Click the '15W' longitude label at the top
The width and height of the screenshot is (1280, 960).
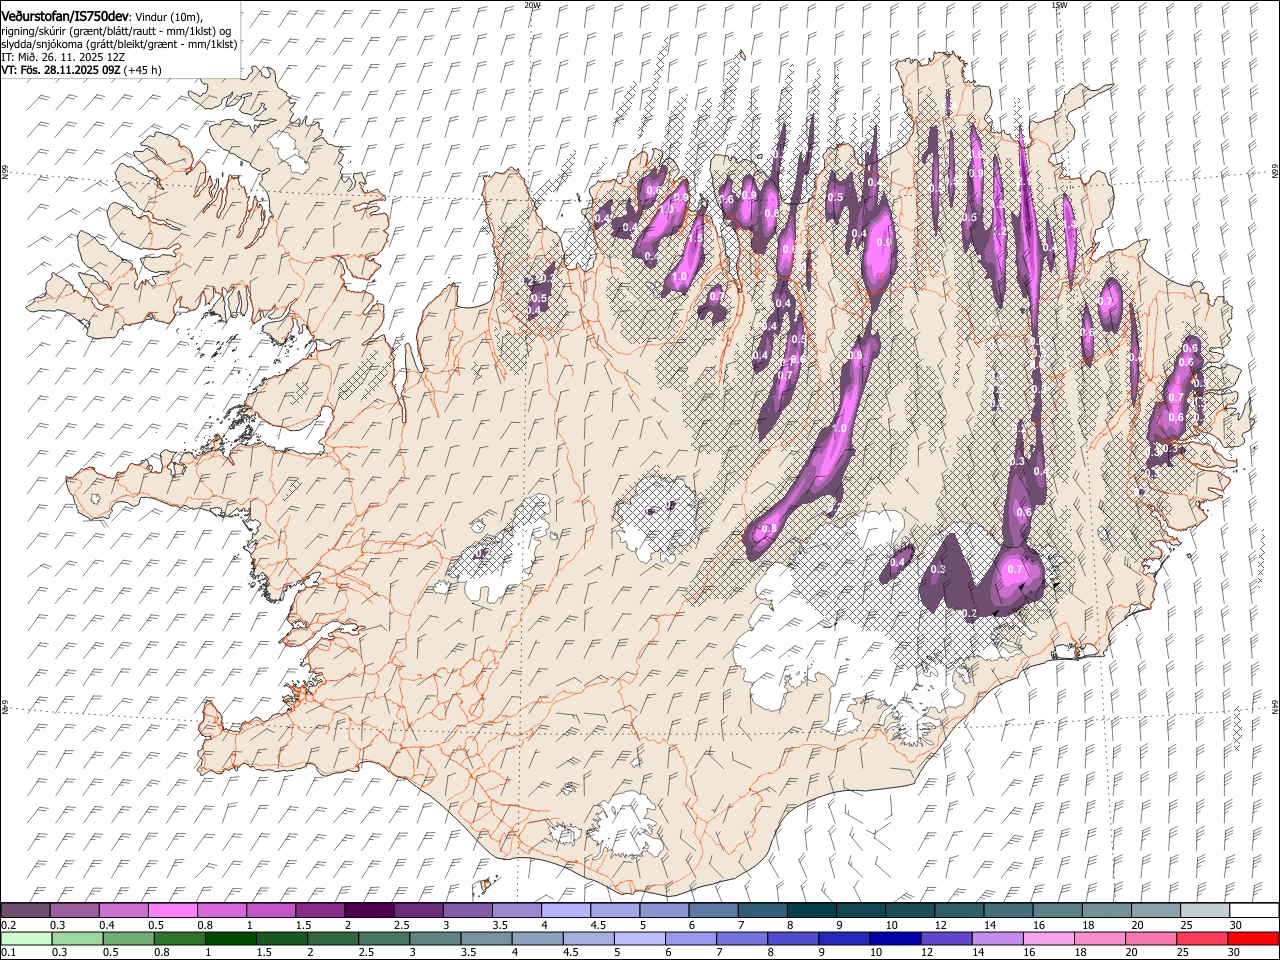tap(1059, 5)
